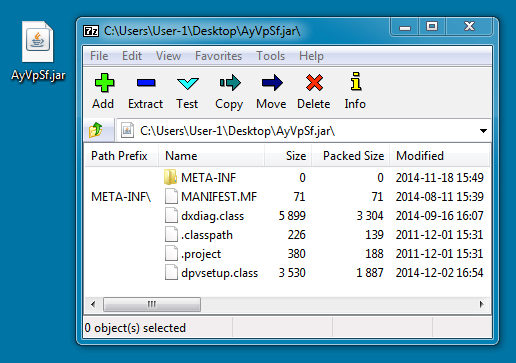Image resolution: width=516 pixels, height=363 pixels.
Task: Click the red Delete toolbar button
Action: click(314, 91)
